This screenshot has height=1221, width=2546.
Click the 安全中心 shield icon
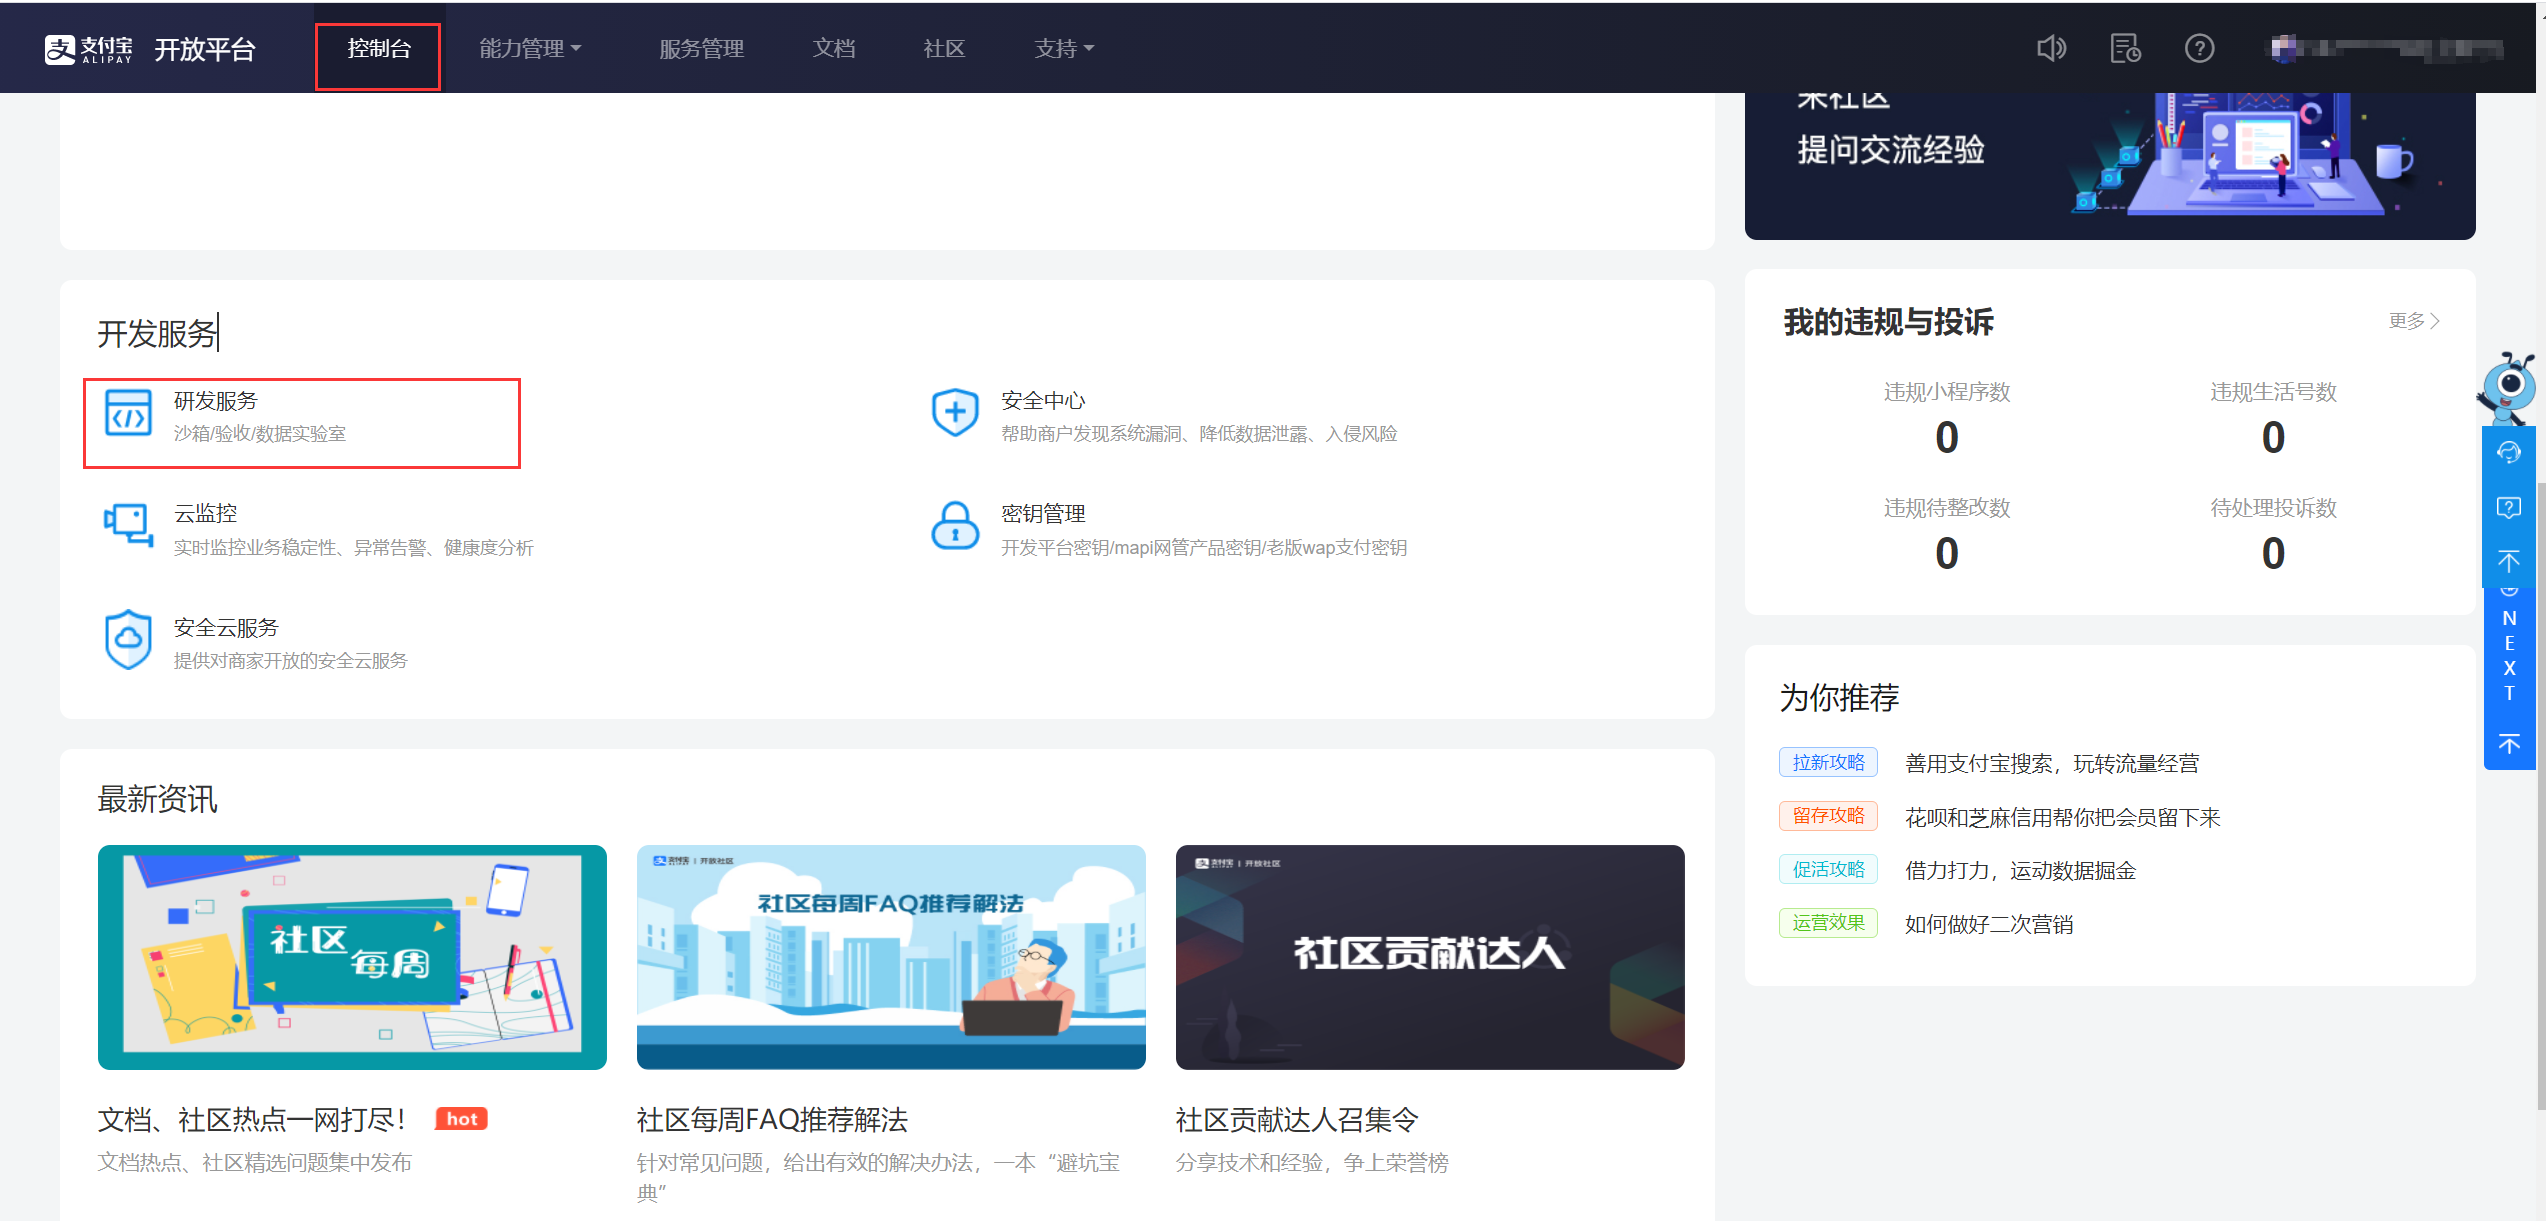955,413
